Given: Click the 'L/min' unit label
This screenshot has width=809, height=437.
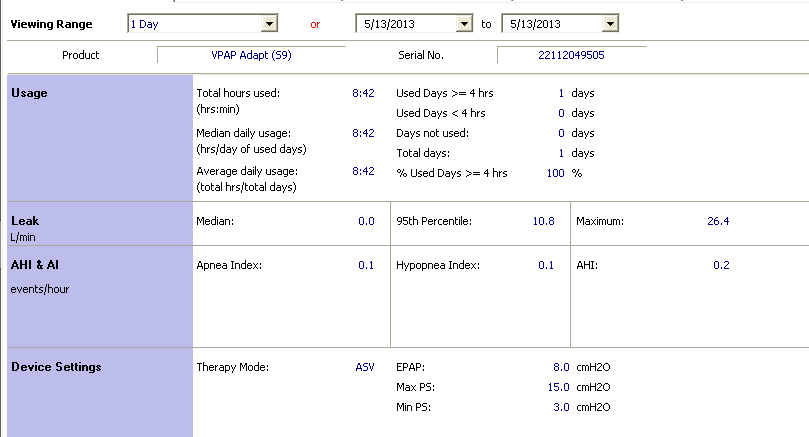Looking at the screenshot, I should tap(23, 237).
